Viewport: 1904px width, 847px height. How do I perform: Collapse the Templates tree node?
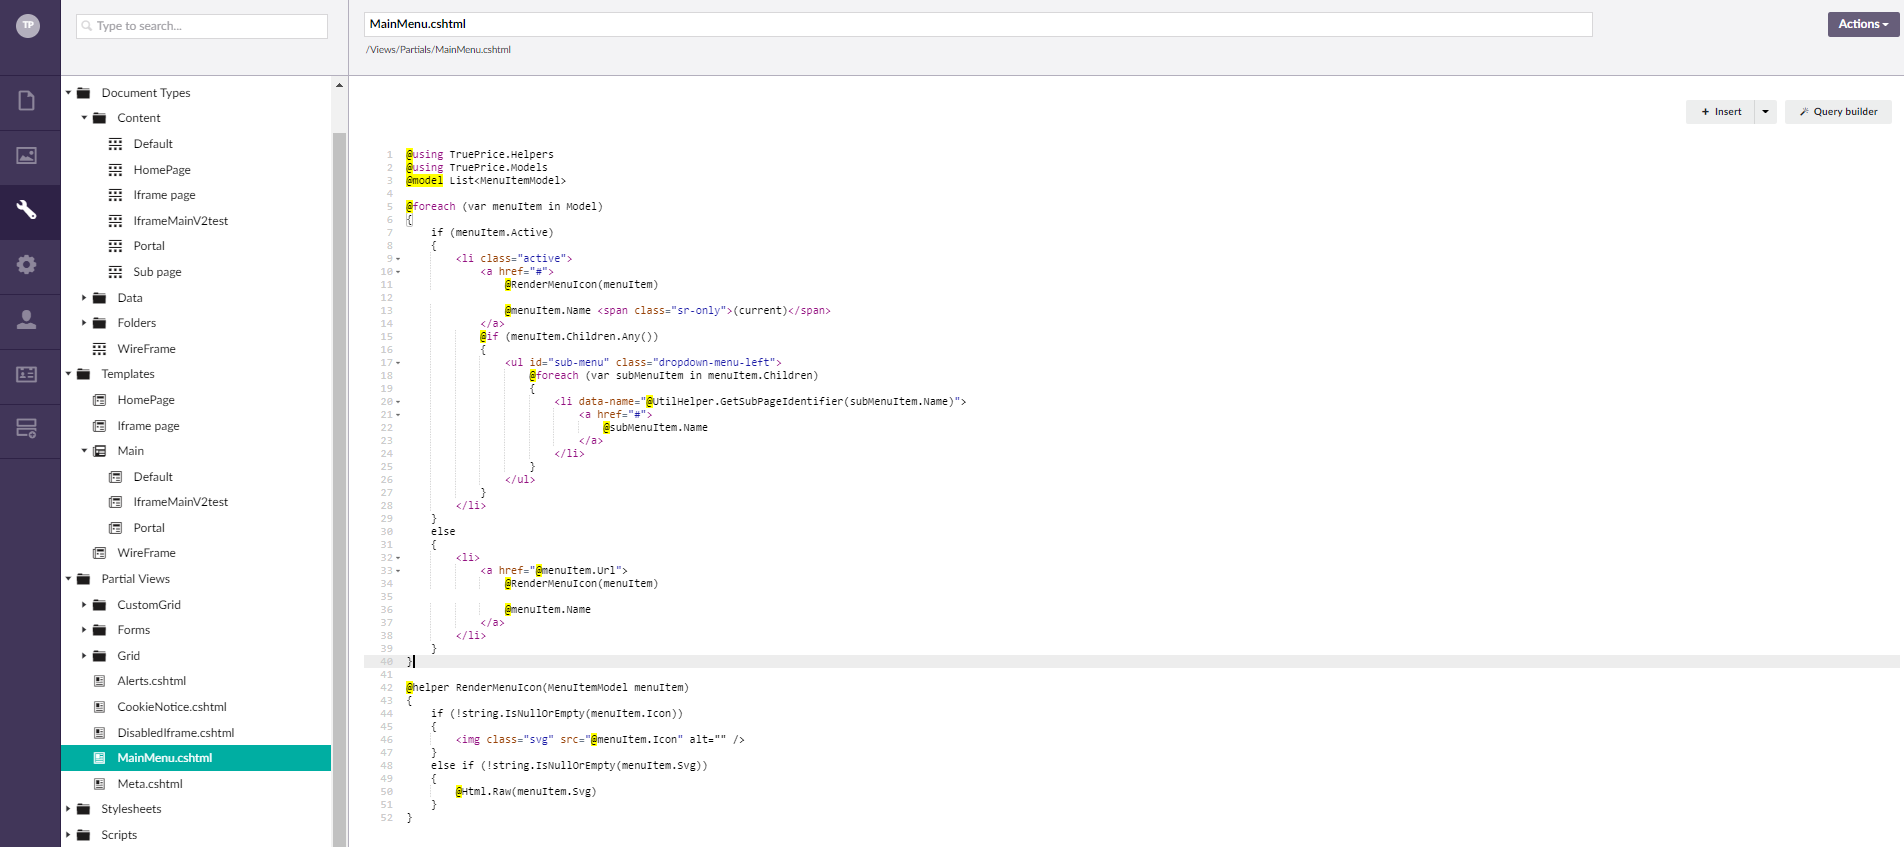pos(68,374)
